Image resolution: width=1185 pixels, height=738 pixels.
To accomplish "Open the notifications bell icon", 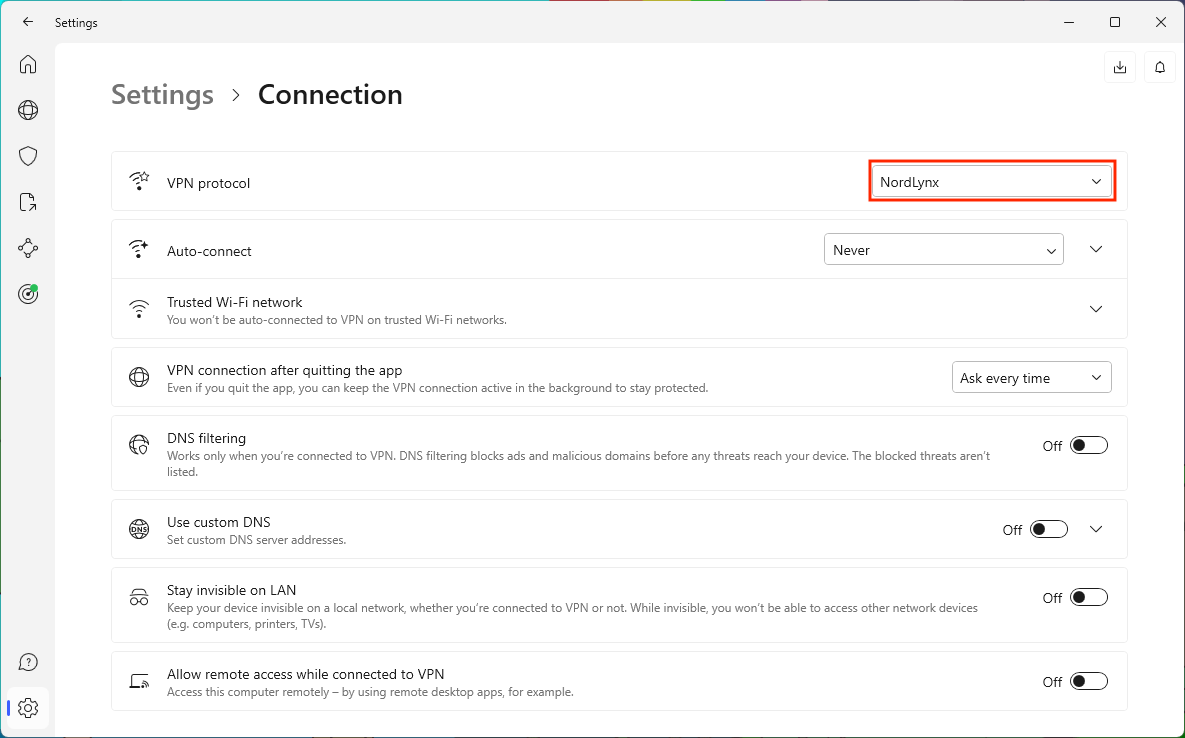I will coord(1160,67).
